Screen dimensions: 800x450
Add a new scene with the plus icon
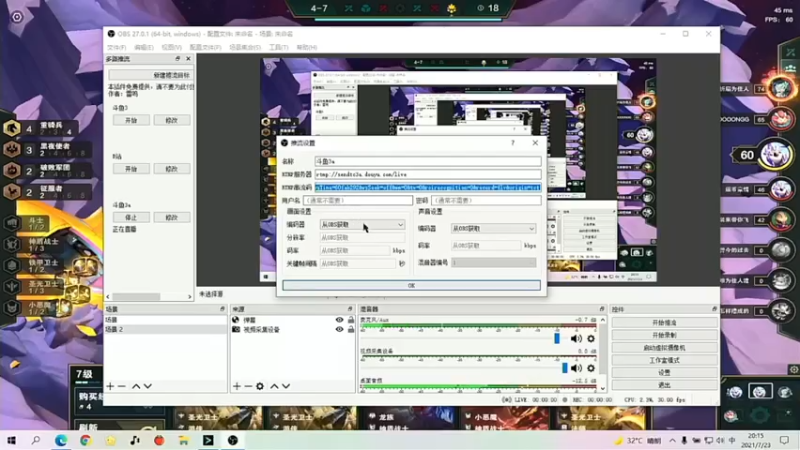click(x=110, y=386)
